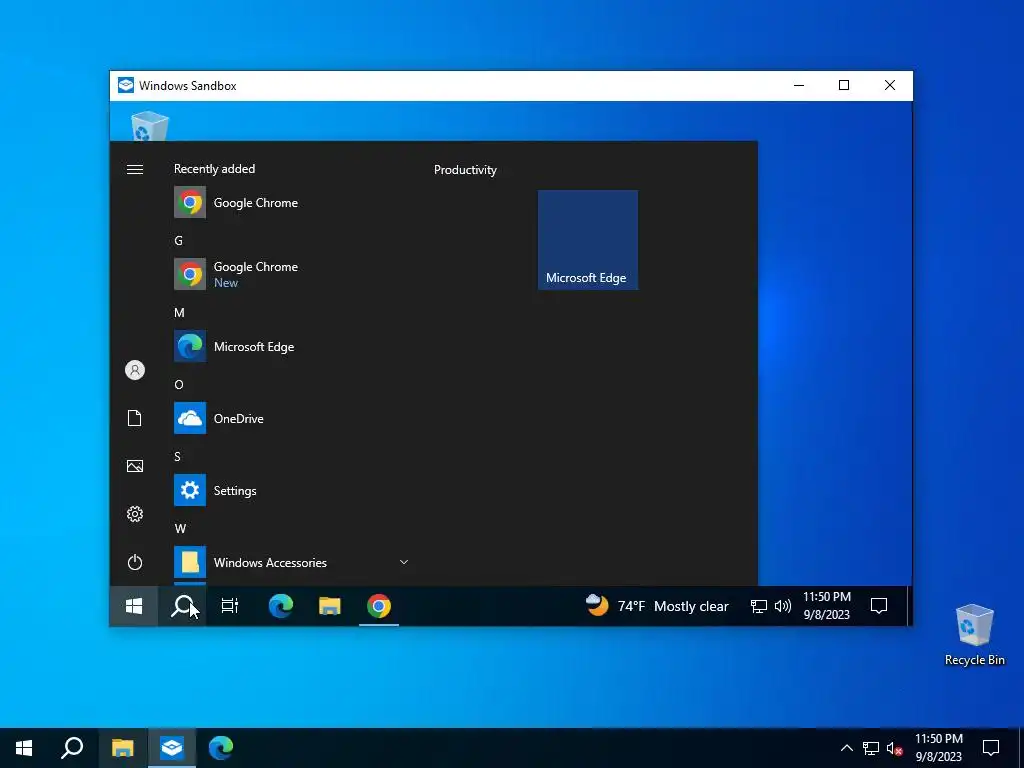Open the sandbox Start menu hamburger icon

click(x=135, y=170)
